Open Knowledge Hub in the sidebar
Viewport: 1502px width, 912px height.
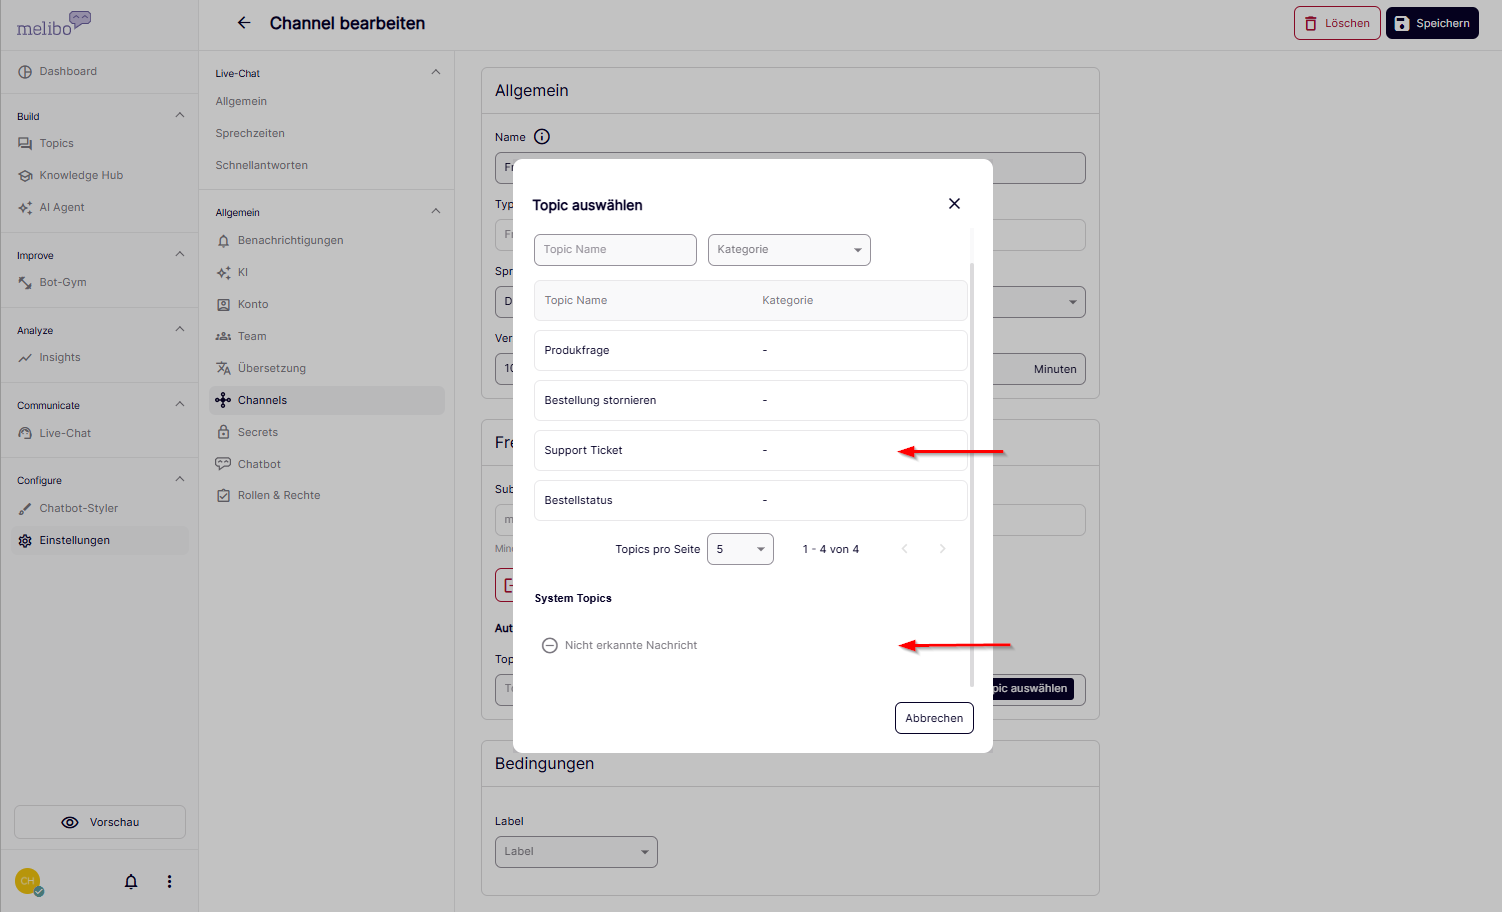(x=81, y=175)
